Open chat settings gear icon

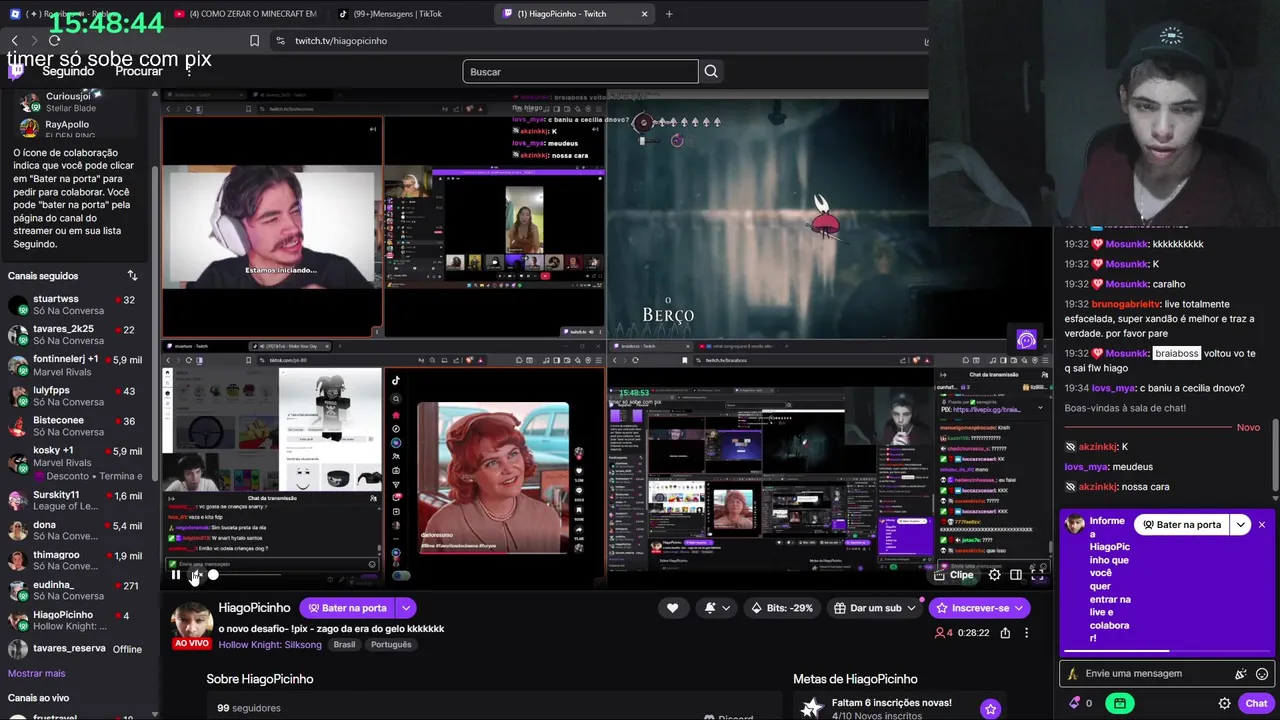coord(1224,703)
